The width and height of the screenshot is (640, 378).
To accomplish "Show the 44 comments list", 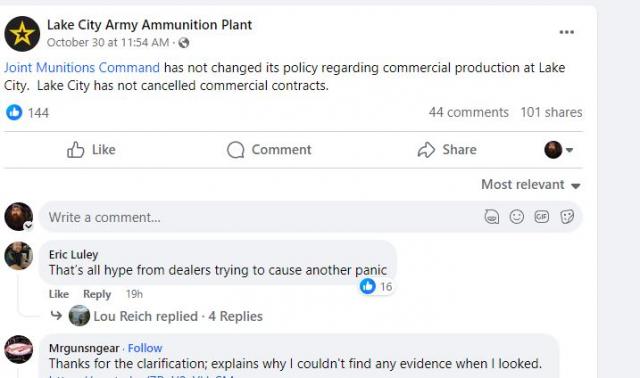I will pos(469,112).
